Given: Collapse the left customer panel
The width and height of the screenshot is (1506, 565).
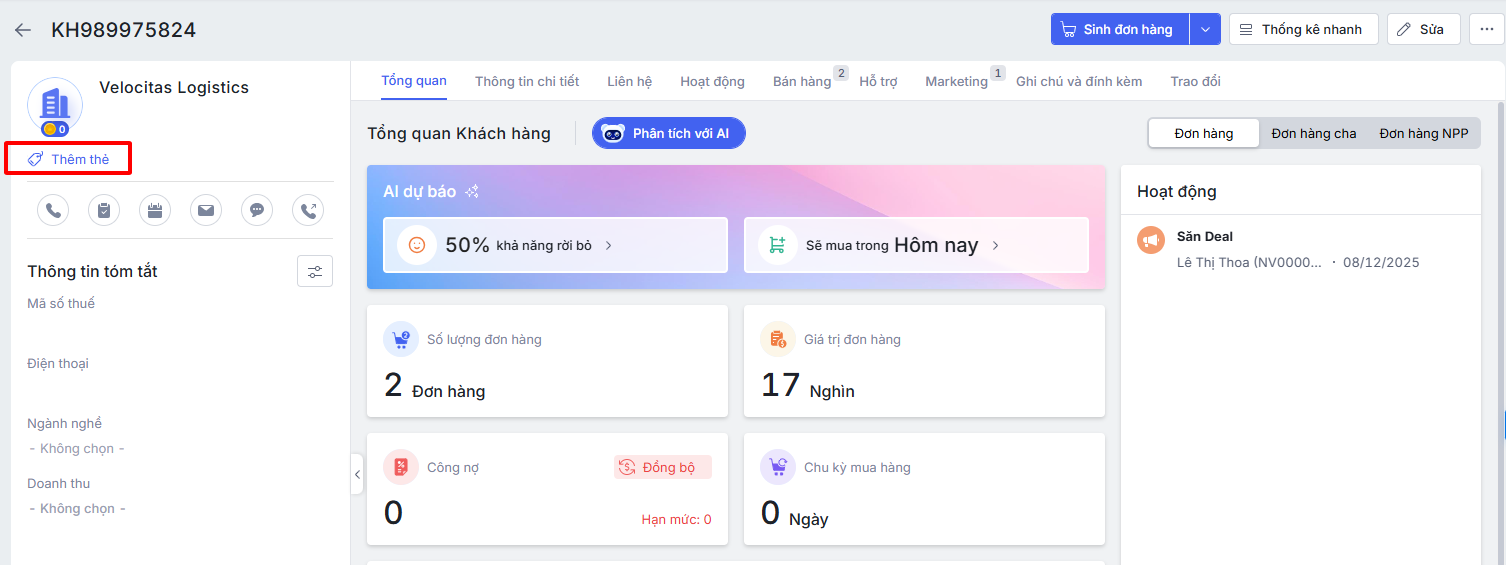Looking at the screenshot, I should tap(357, 474).
